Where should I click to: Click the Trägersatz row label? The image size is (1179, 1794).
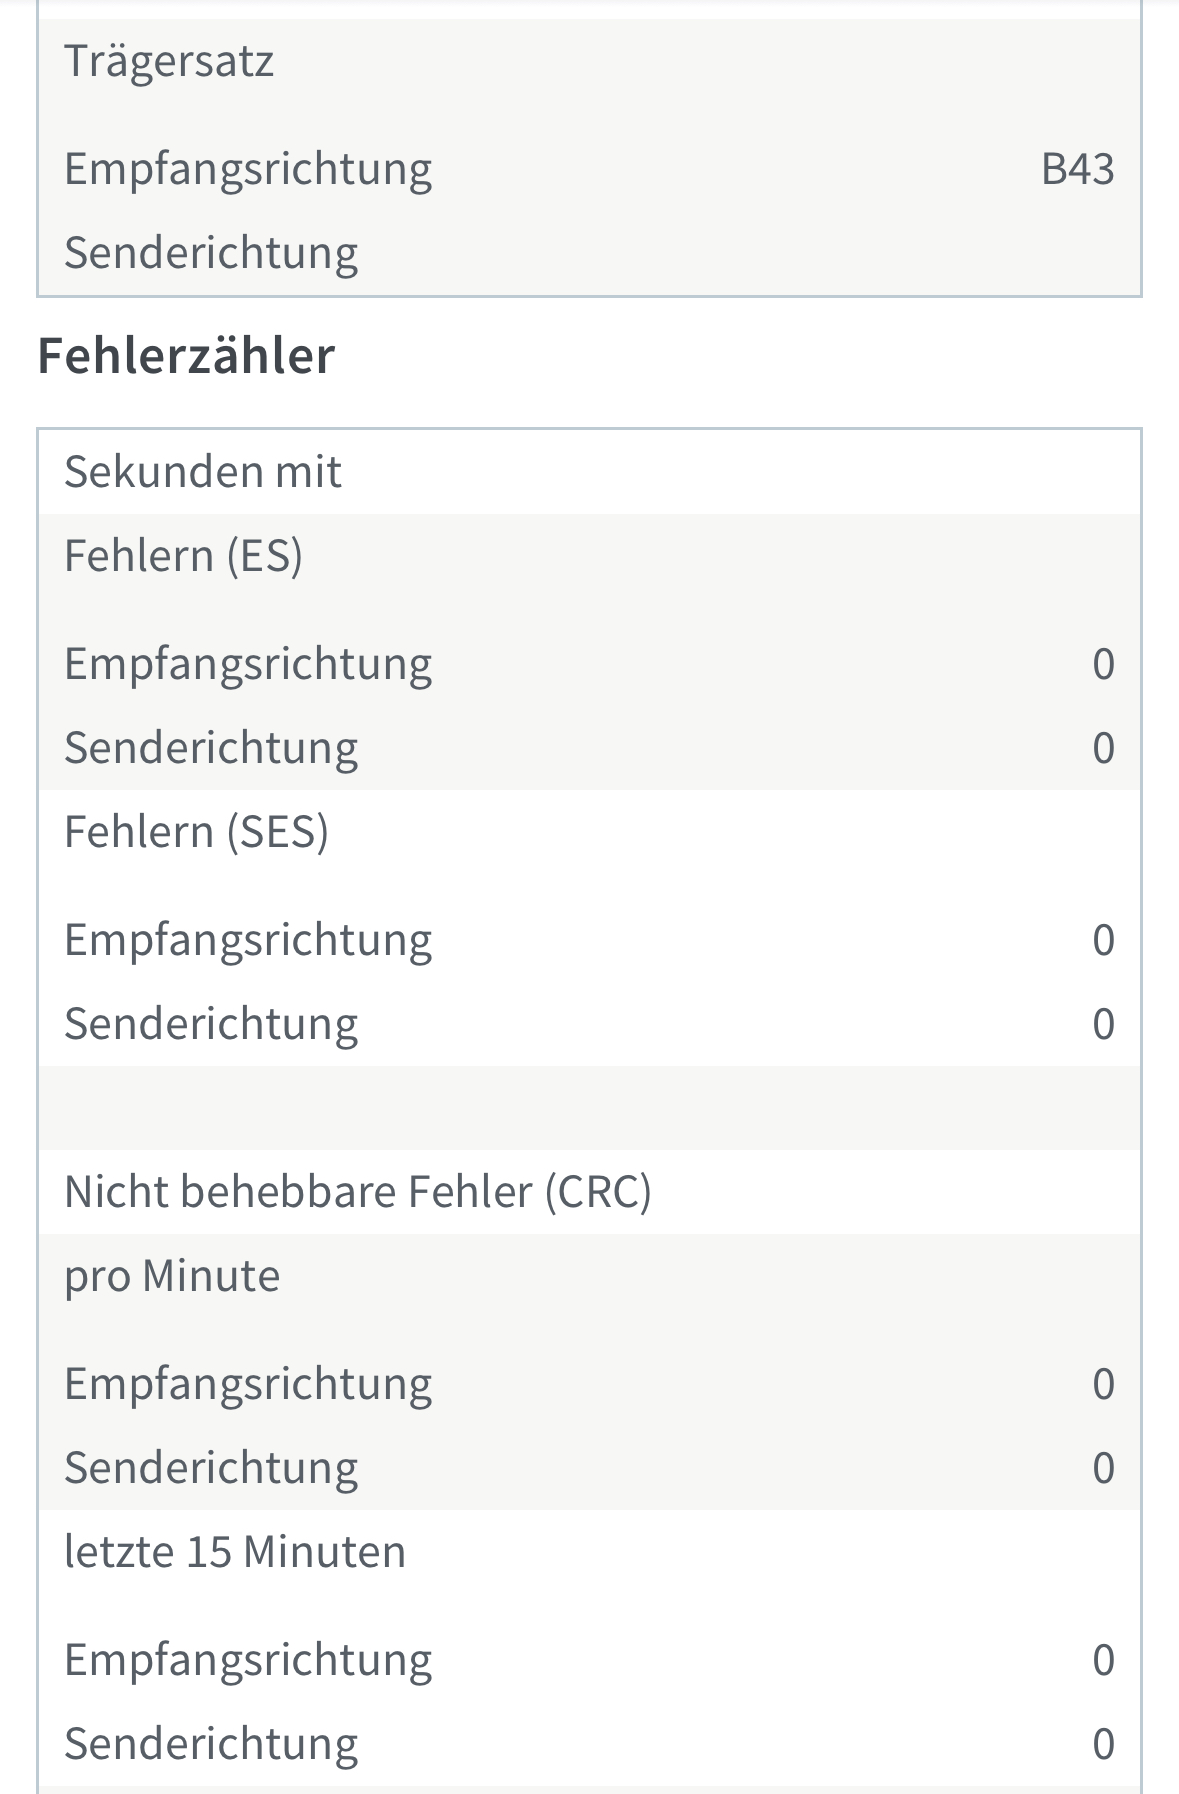tap(169, 61)
